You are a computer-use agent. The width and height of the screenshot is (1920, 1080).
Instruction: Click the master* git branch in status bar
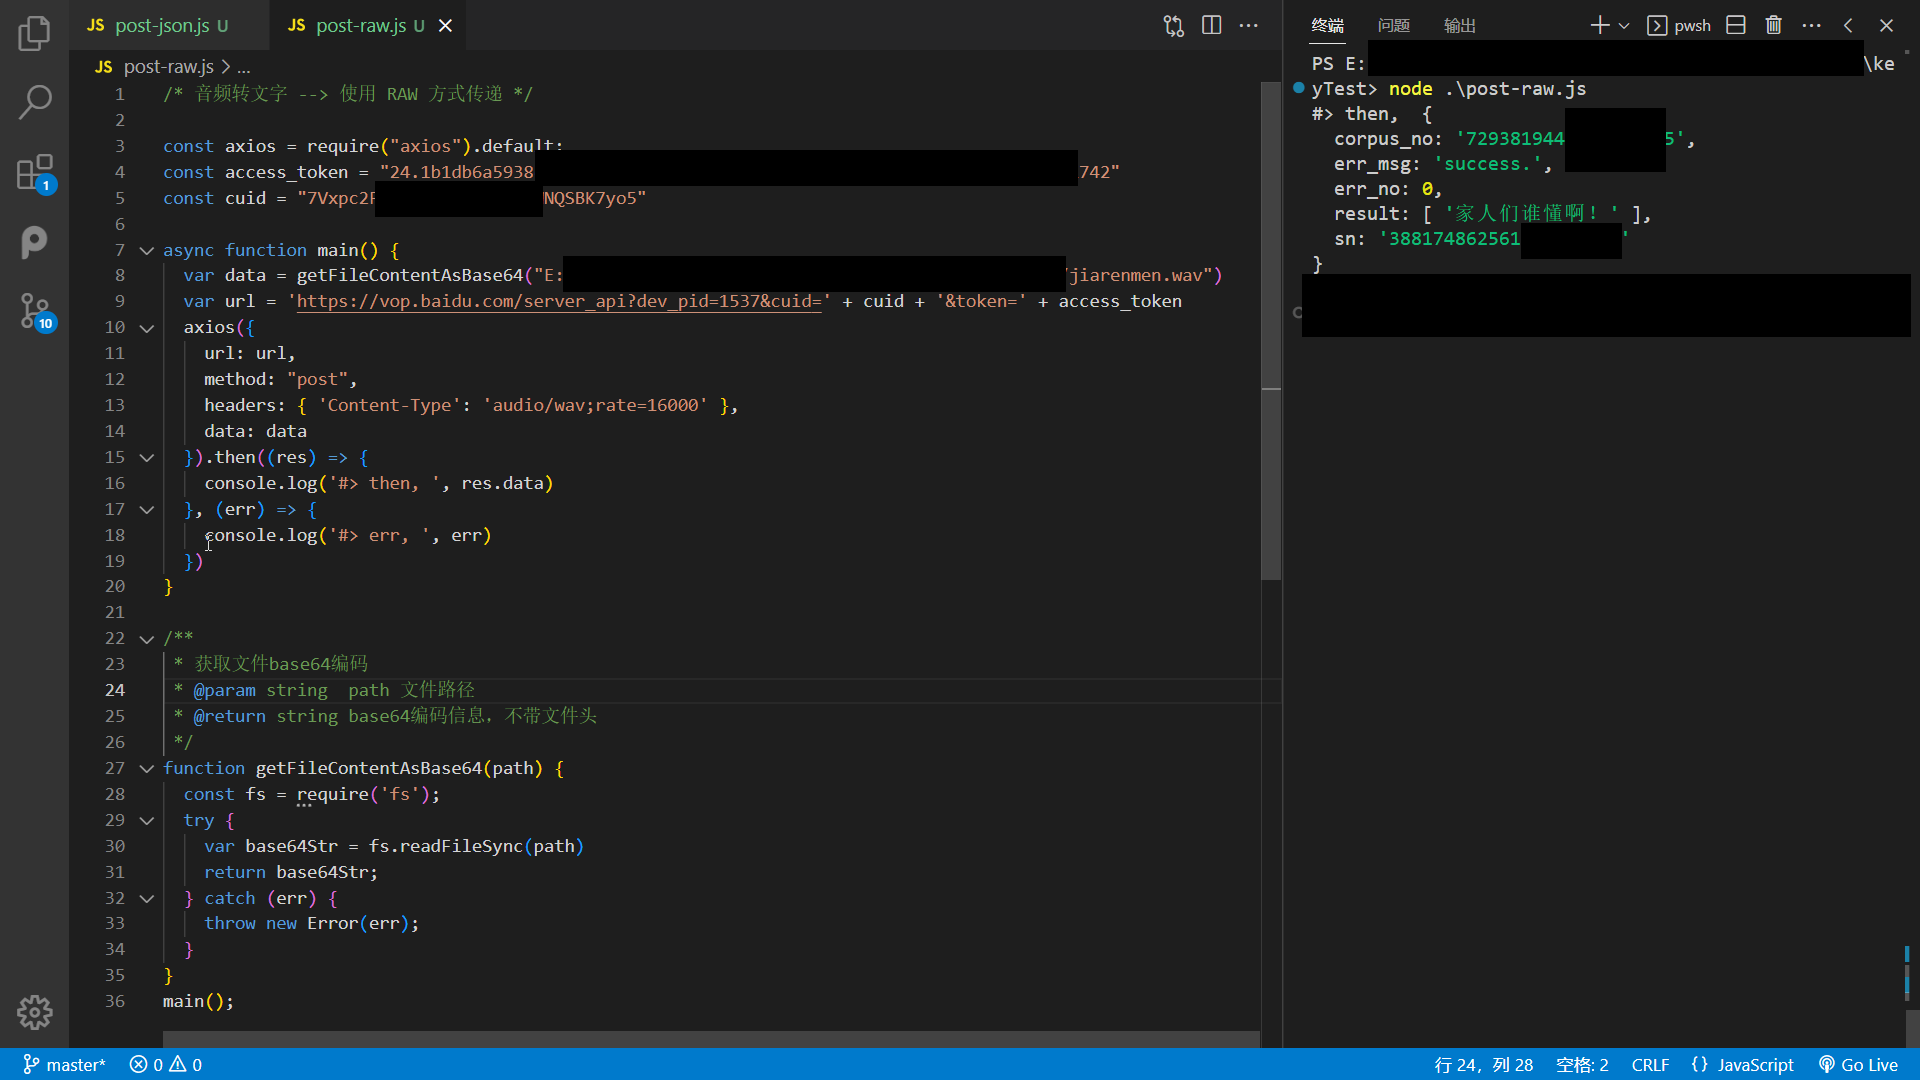tap(64, 1064)
